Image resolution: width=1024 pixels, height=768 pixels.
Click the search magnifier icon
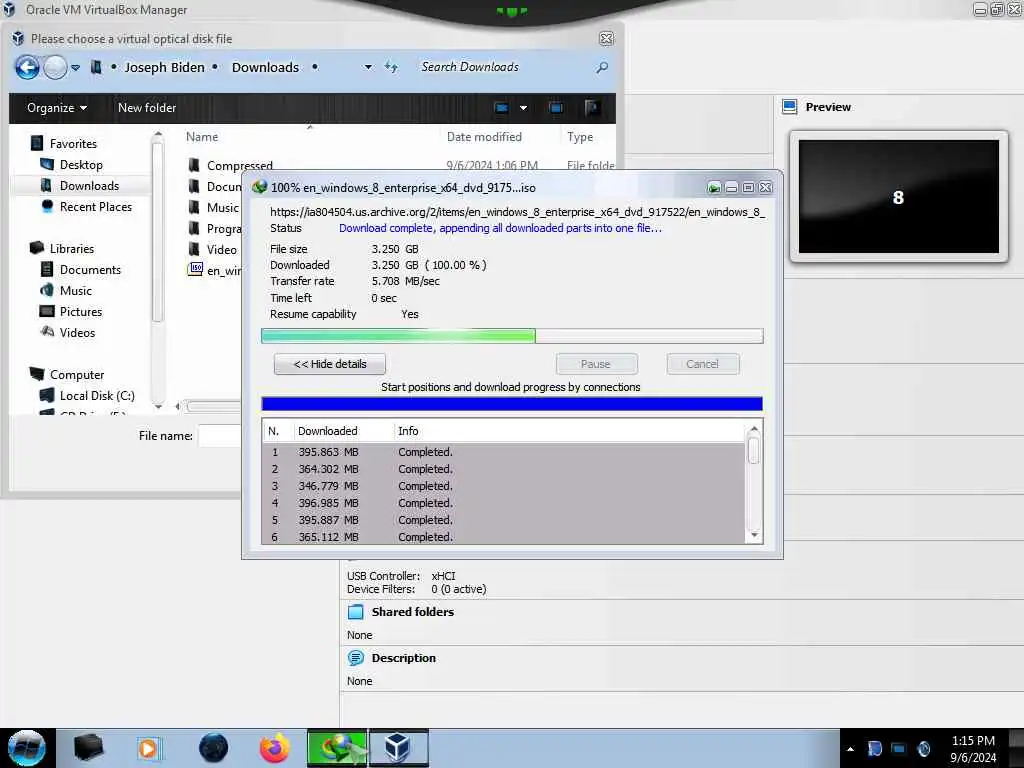coord(602,67)
